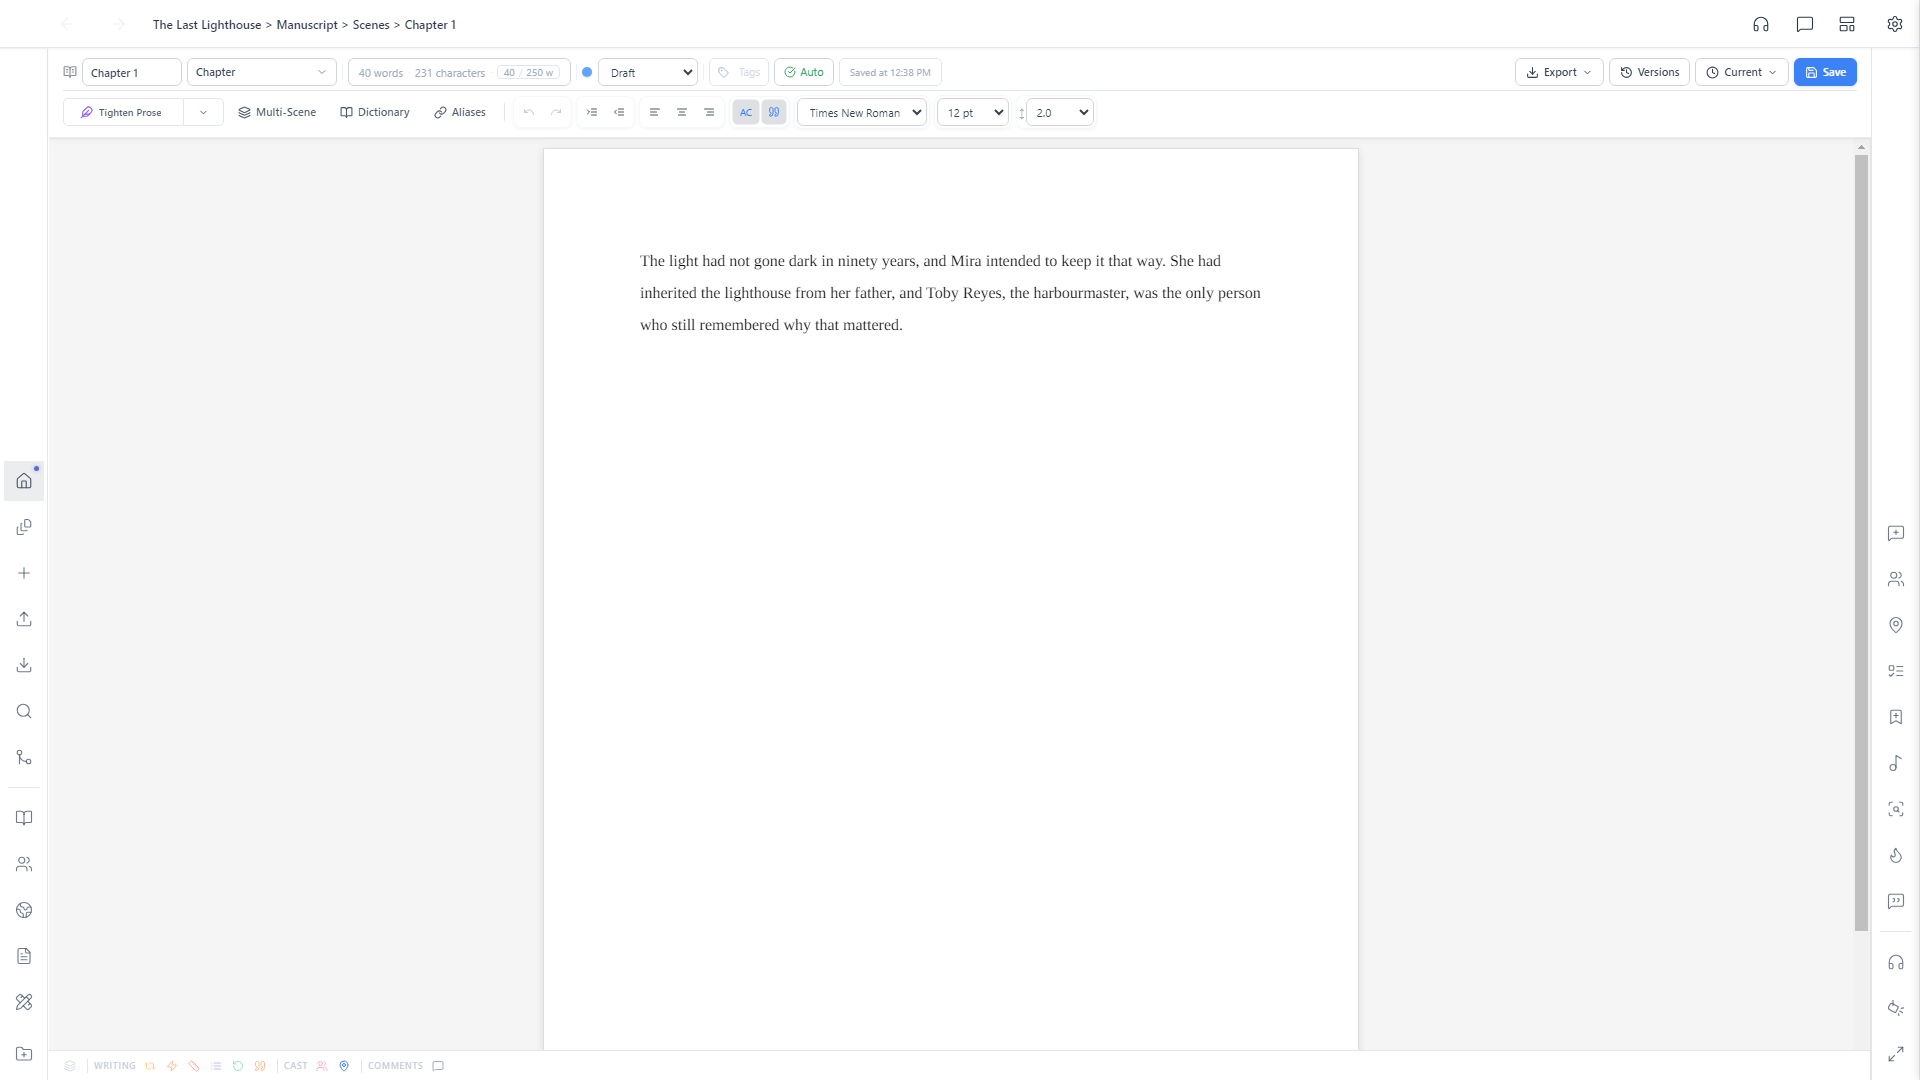1920x1080 pixels.
Task: Click the layout panels icon in top bar
Action: pos(1847,24)
